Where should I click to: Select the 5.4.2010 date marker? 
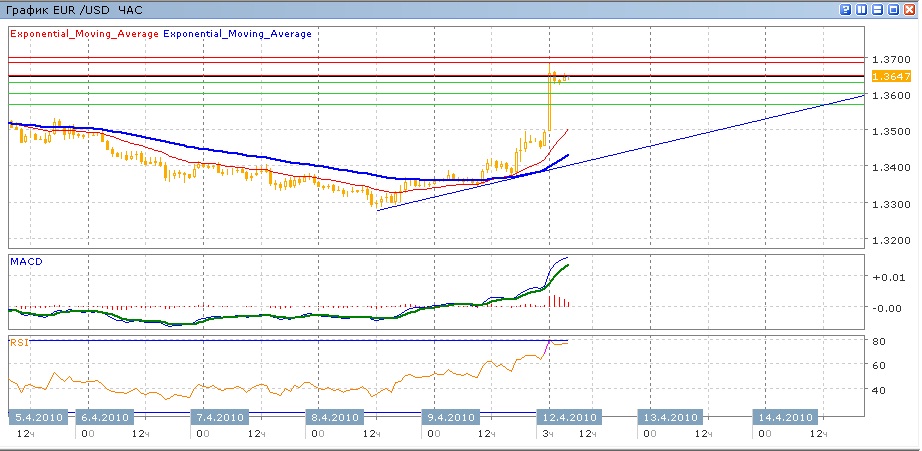click(37, 417)
